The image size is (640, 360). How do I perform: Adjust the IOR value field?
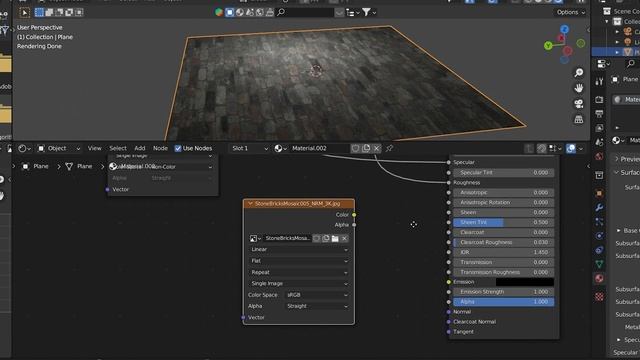point(504,252)
